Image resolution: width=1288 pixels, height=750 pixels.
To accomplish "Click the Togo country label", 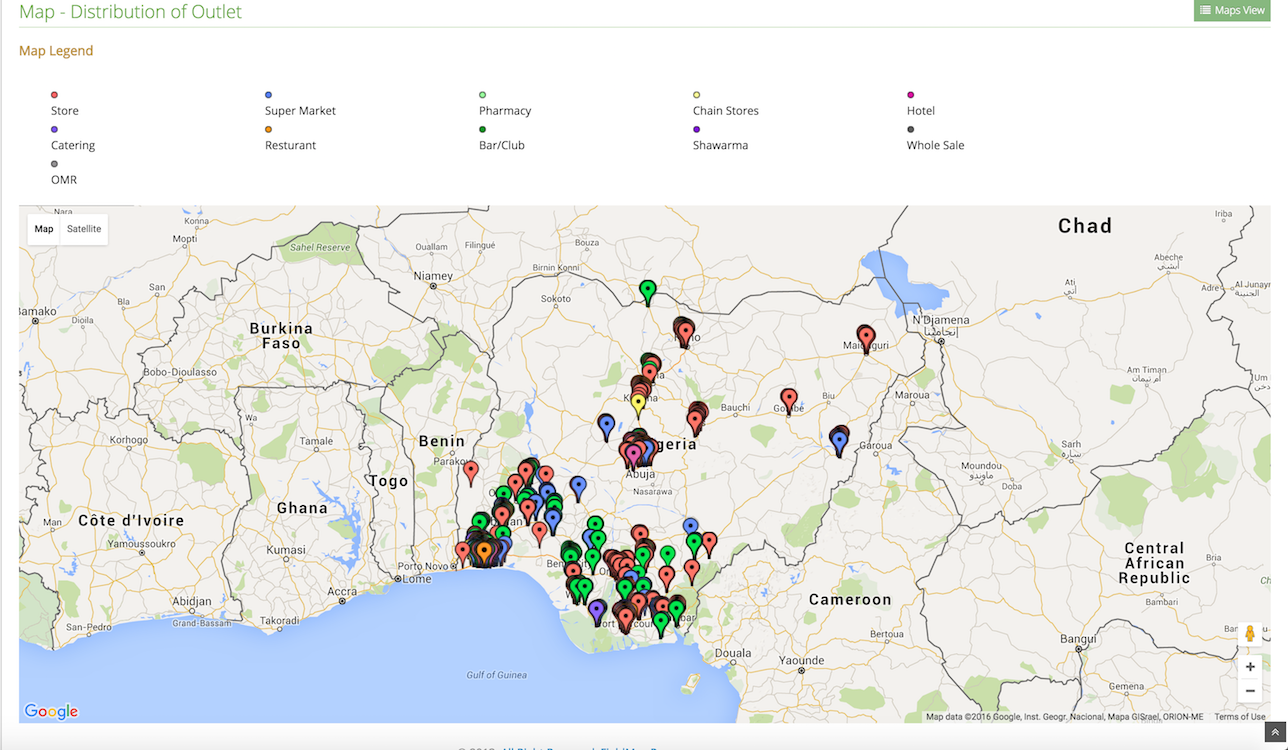I will (388, 481).
